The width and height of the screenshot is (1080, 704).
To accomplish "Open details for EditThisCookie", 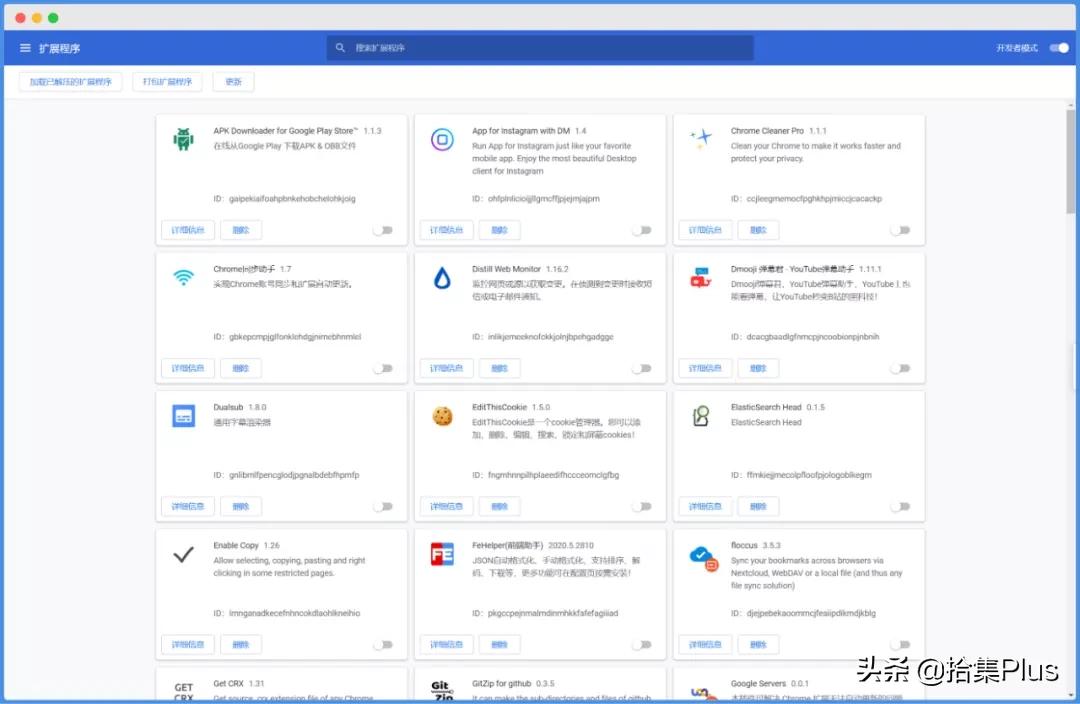I will [x=446, y=506].
